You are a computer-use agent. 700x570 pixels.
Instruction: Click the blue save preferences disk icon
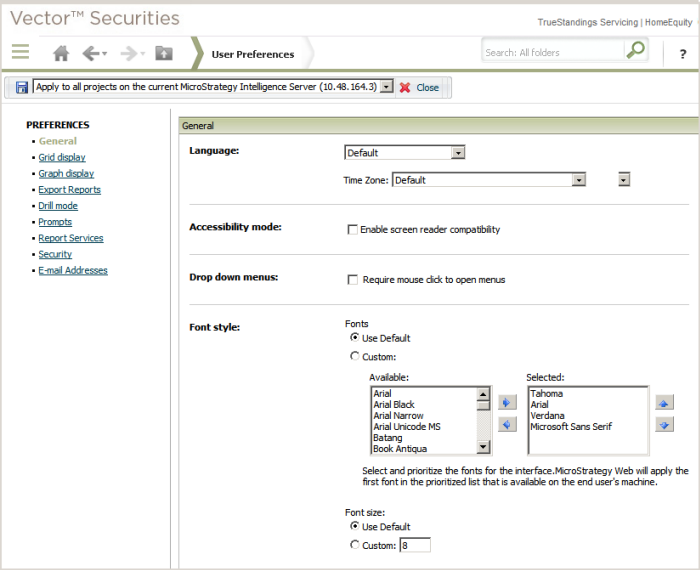click(x=22, y=87)
